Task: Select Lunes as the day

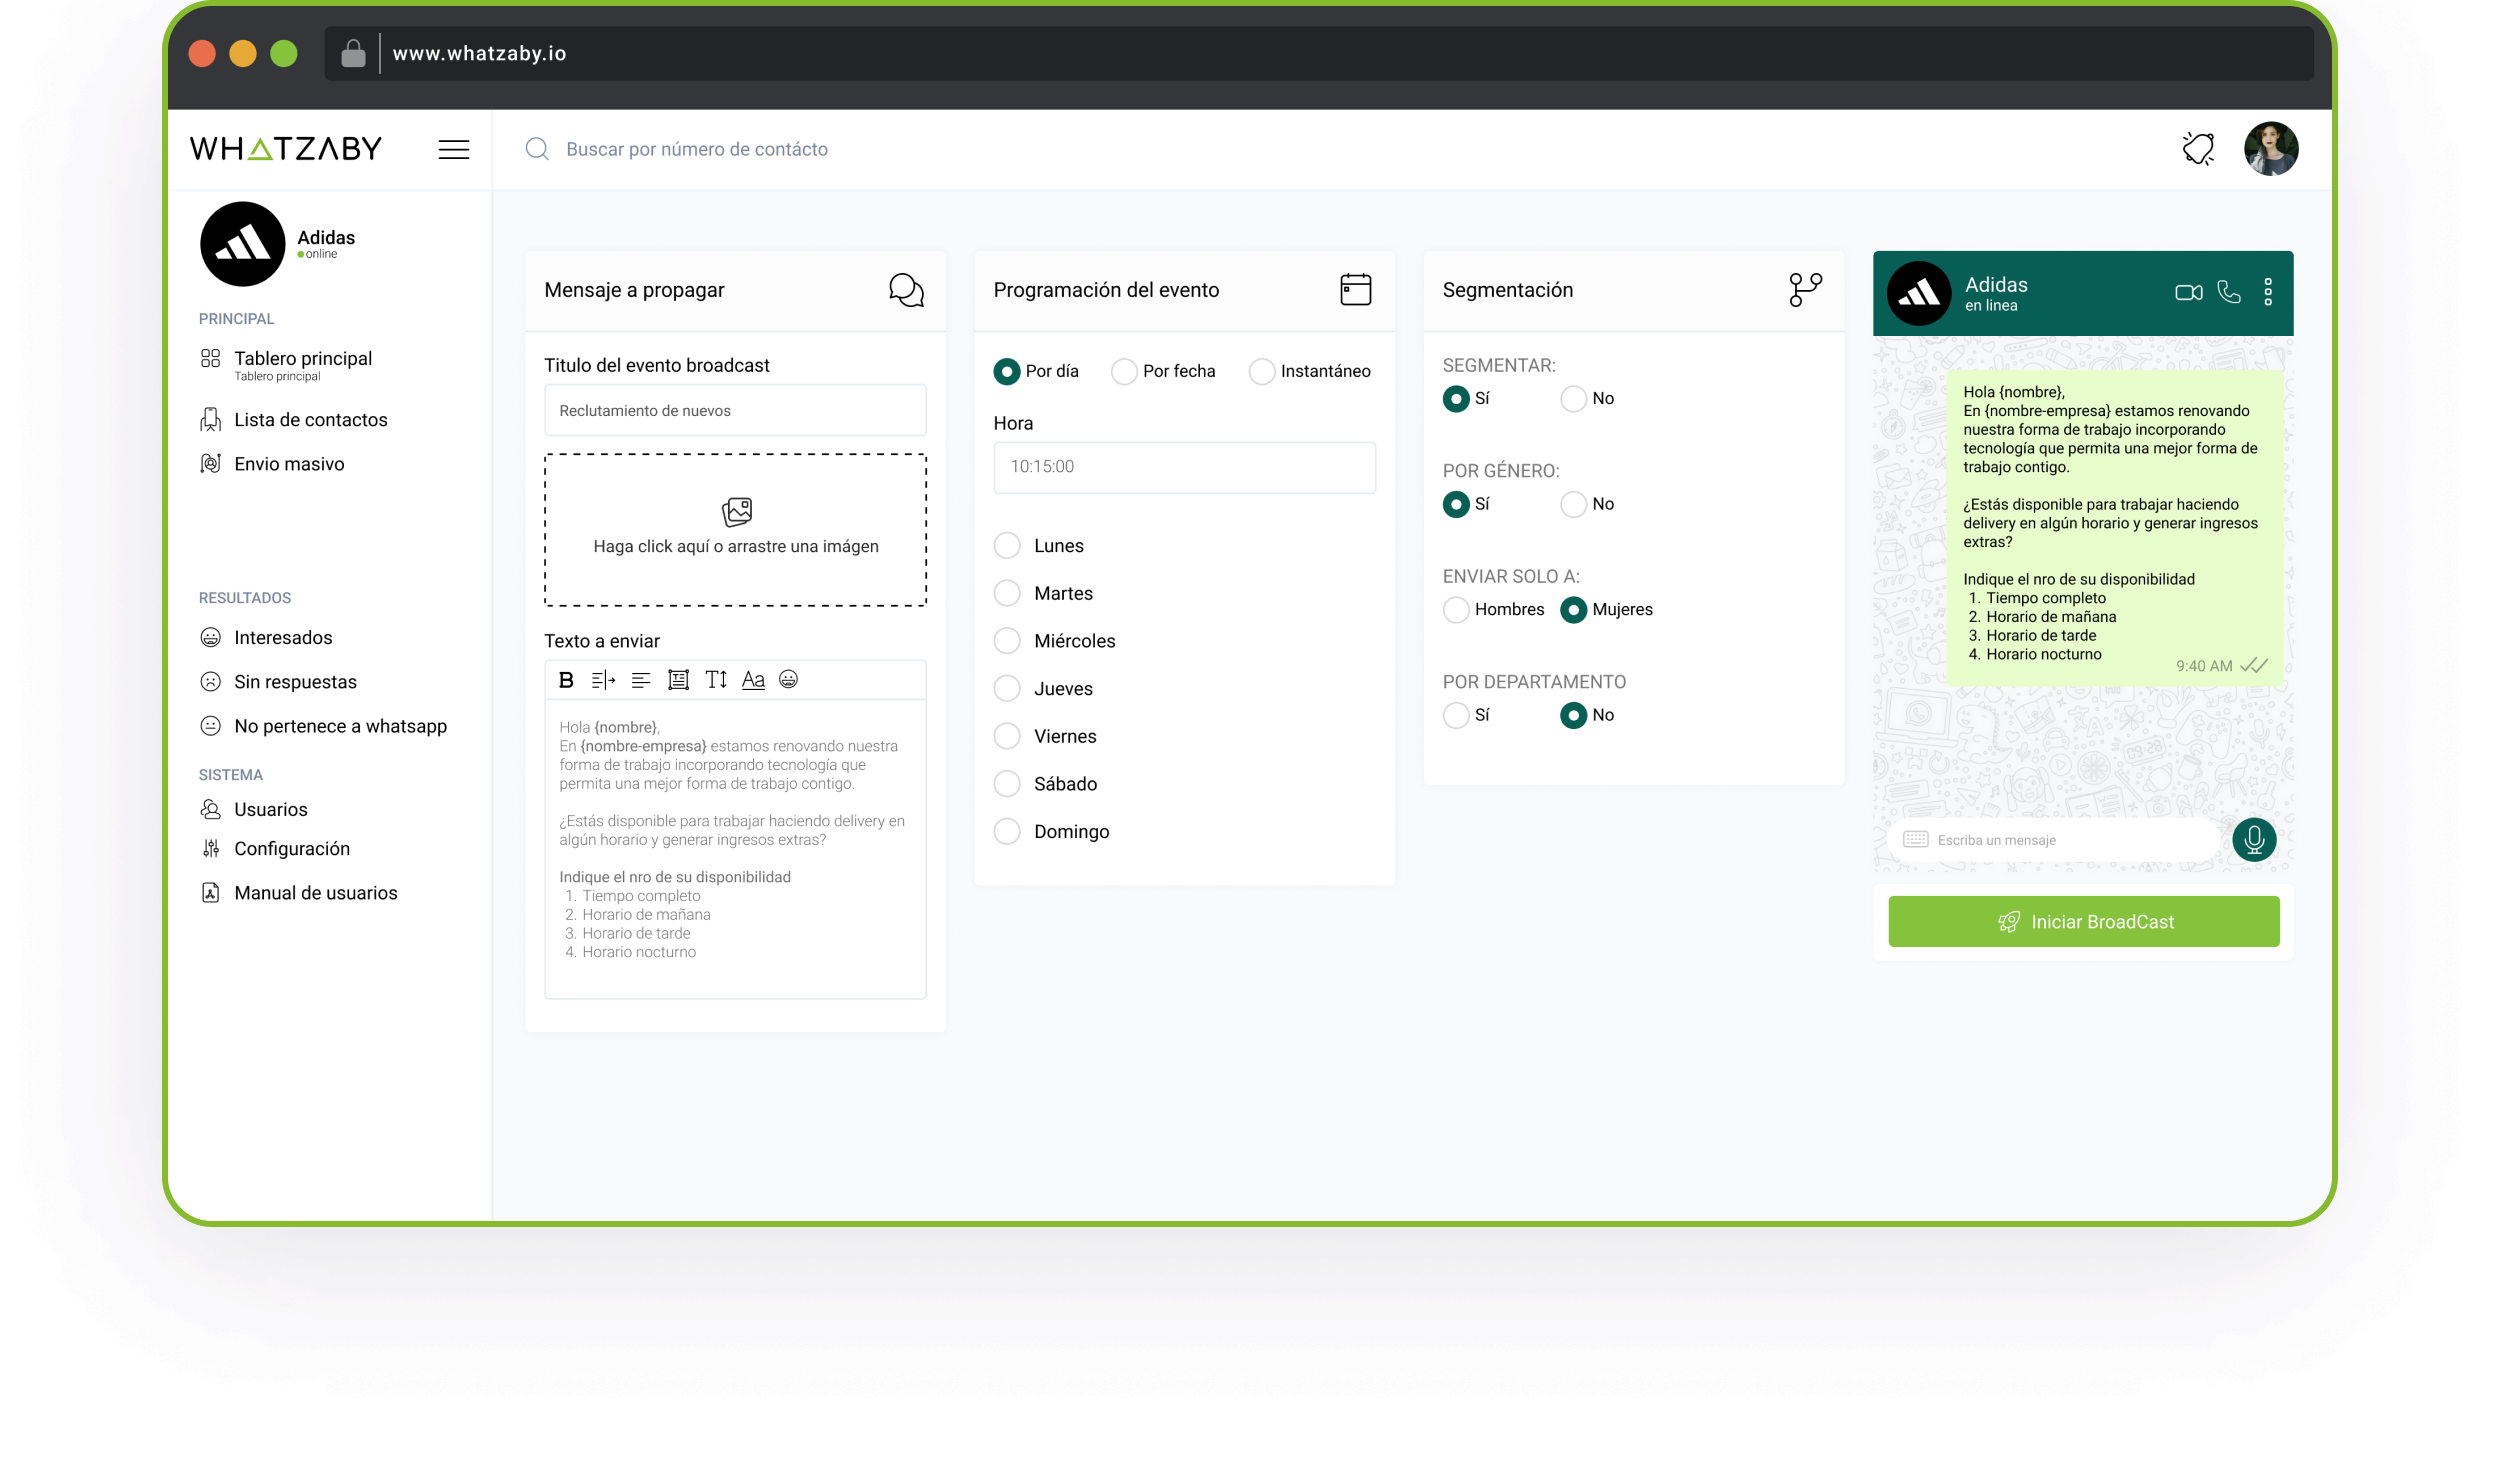Action: 1006,546
